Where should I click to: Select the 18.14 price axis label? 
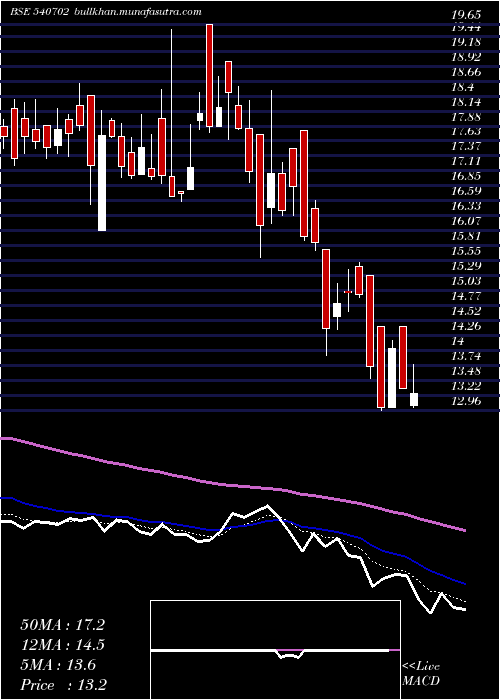466,102
